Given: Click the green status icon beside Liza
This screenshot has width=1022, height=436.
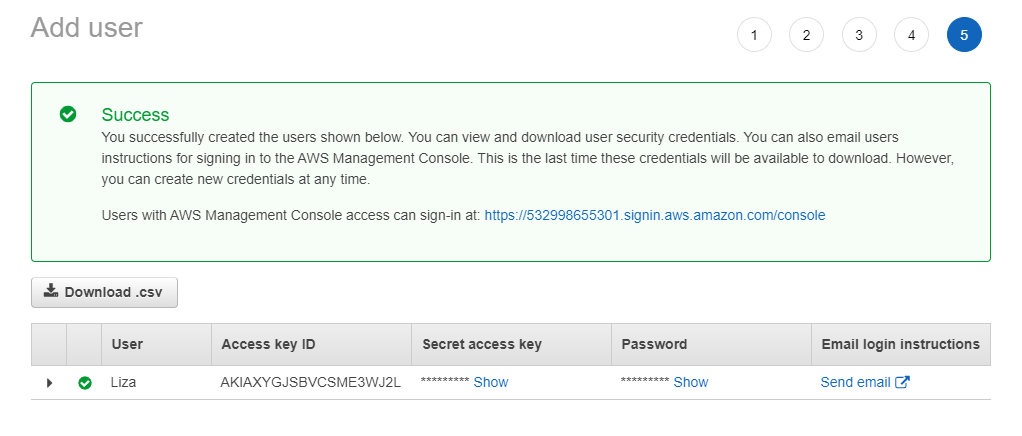Looking at the screenshot, I should pos(85,382).
